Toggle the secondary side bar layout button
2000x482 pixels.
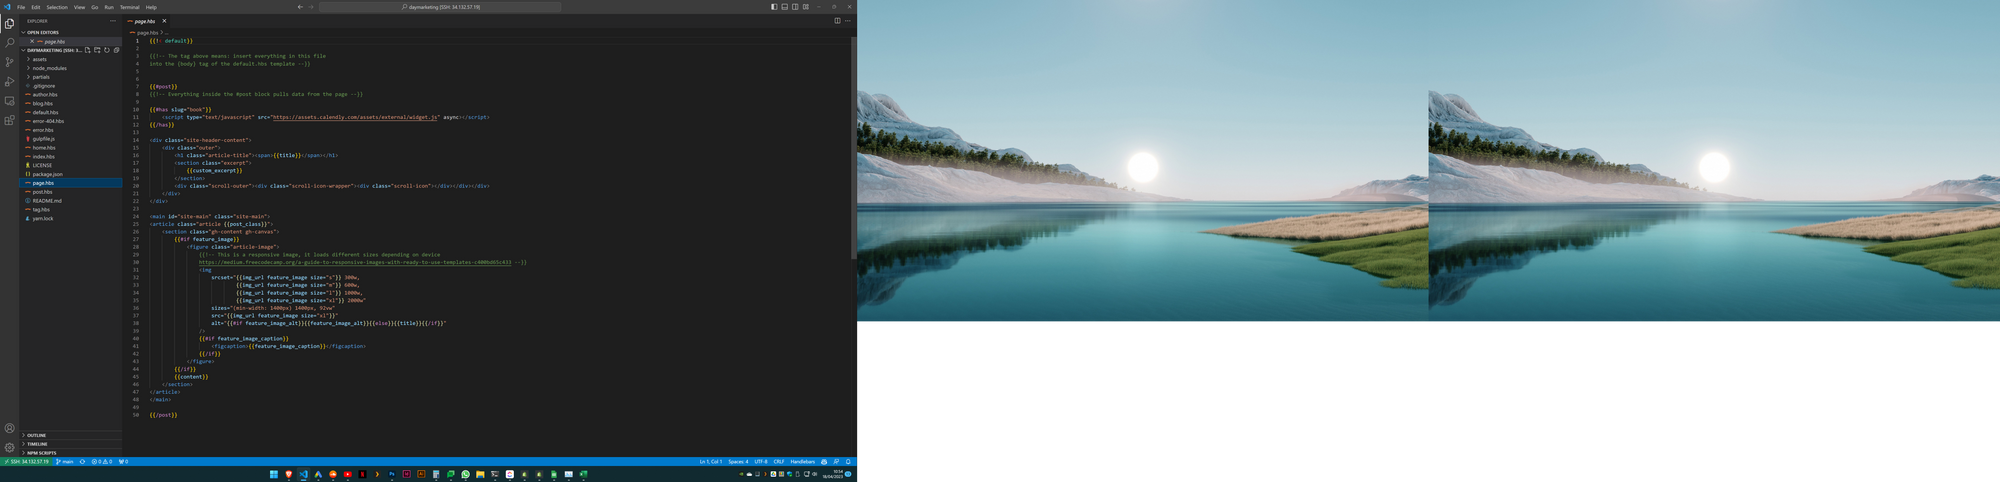tap(795, 7)
